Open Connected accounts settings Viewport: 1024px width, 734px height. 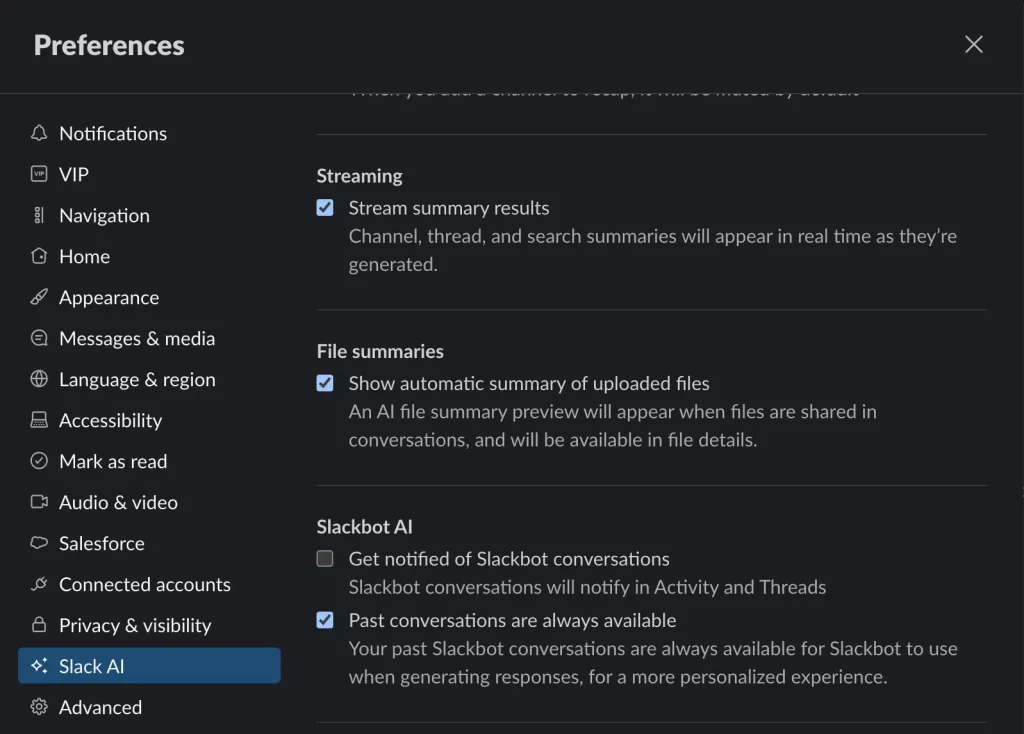[144, 584]
